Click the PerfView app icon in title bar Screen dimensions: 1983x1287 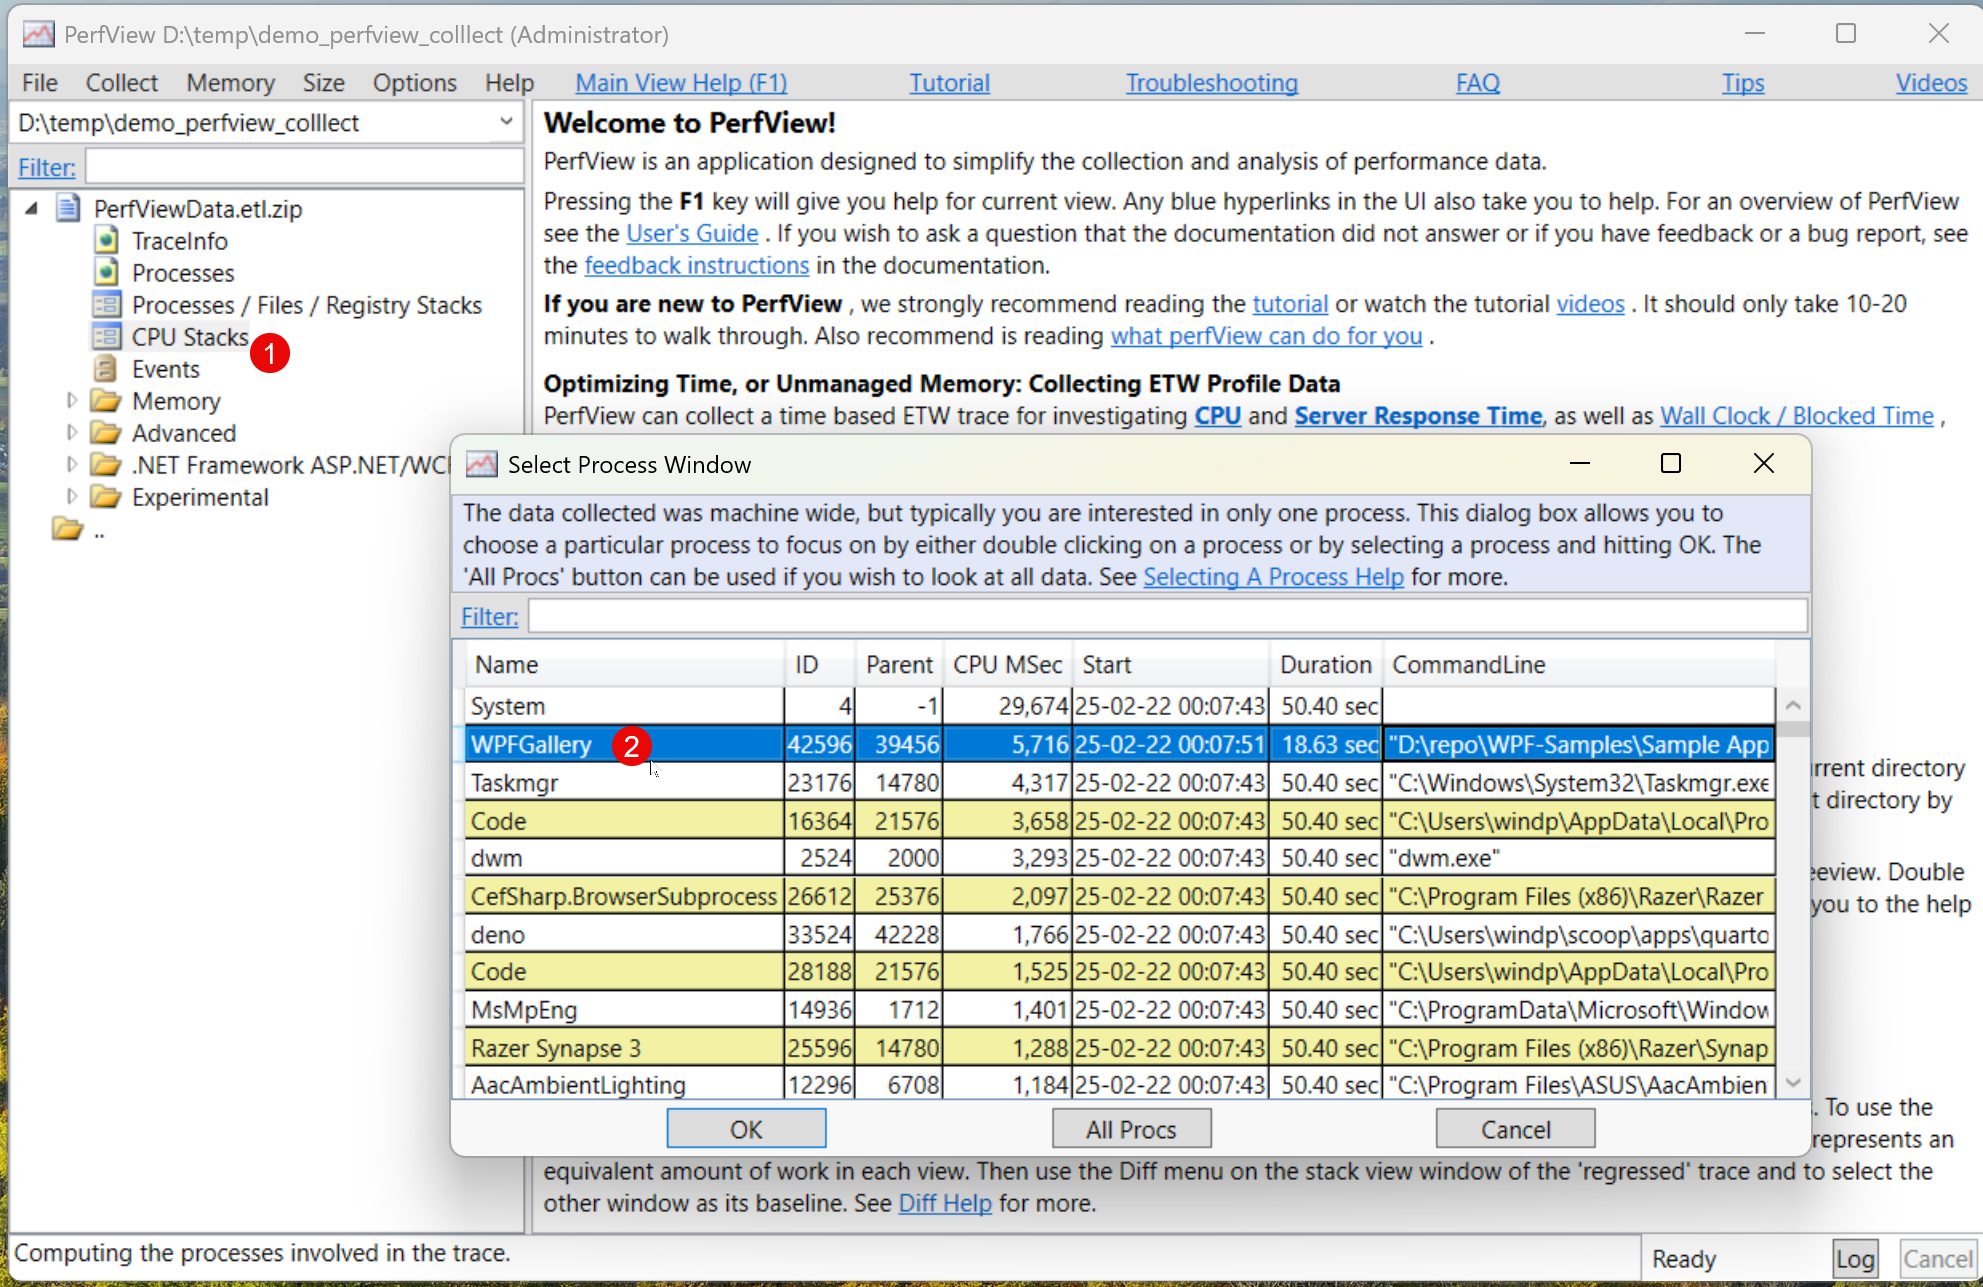coord(38,34)
